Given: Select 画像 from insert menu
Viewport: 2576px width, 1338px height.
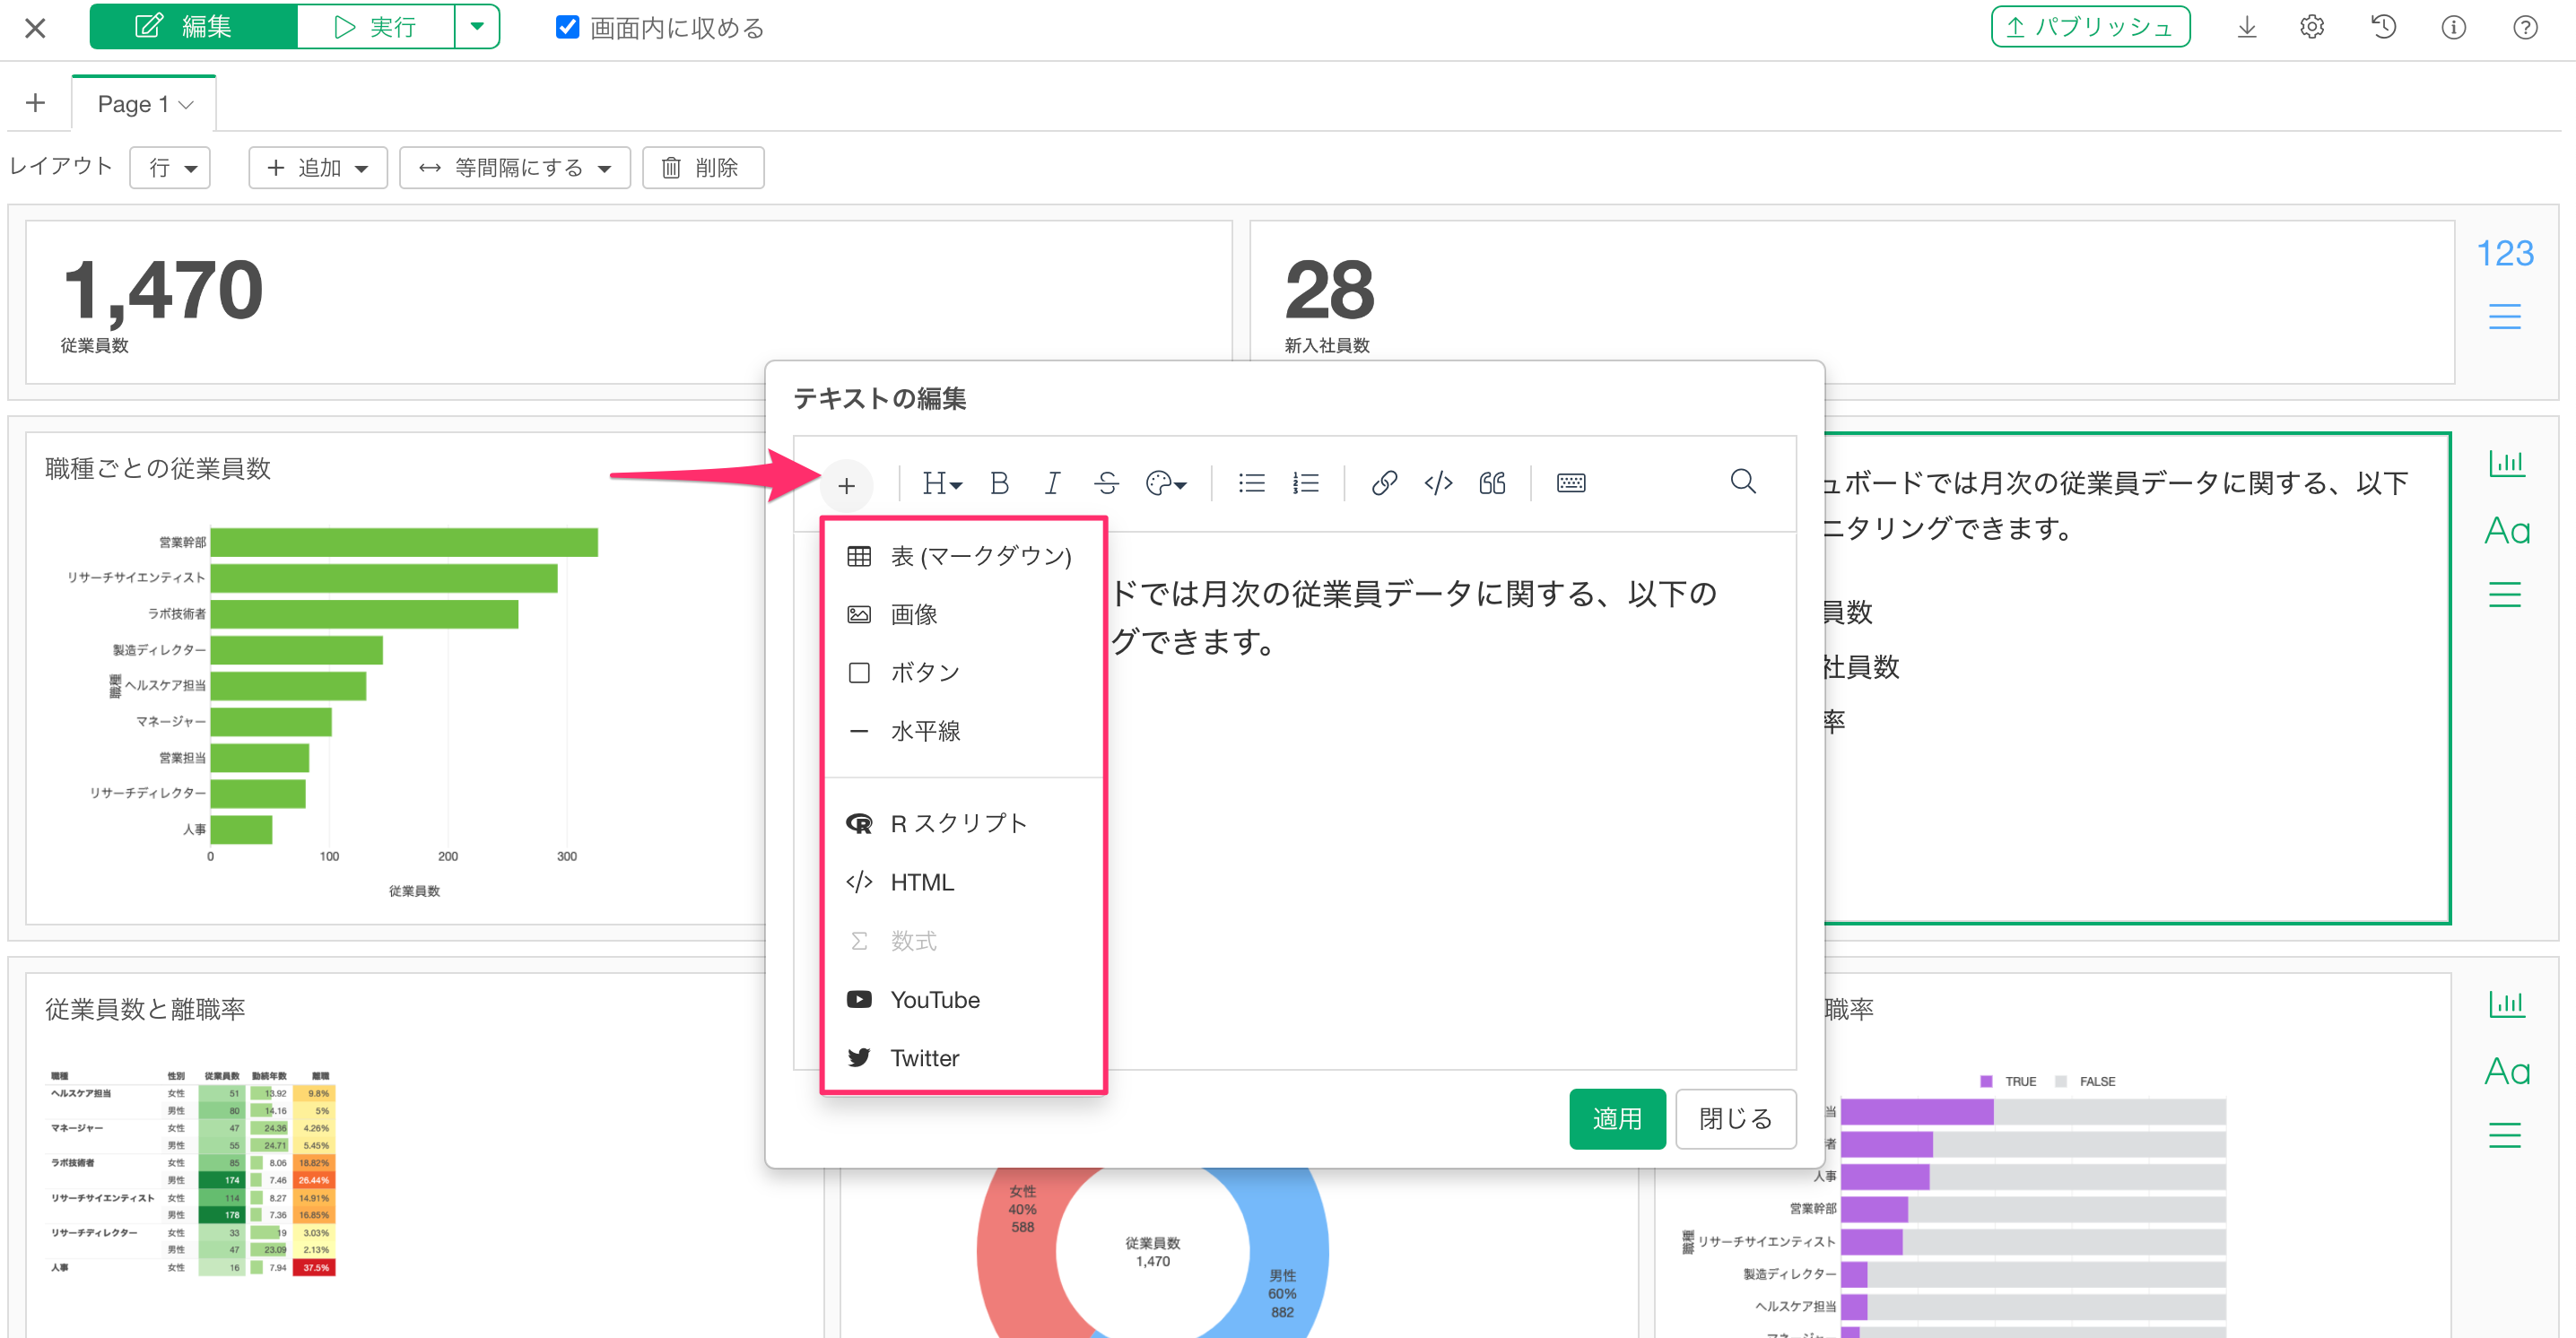Looking at the screenshot, I should tap(962, 614).
